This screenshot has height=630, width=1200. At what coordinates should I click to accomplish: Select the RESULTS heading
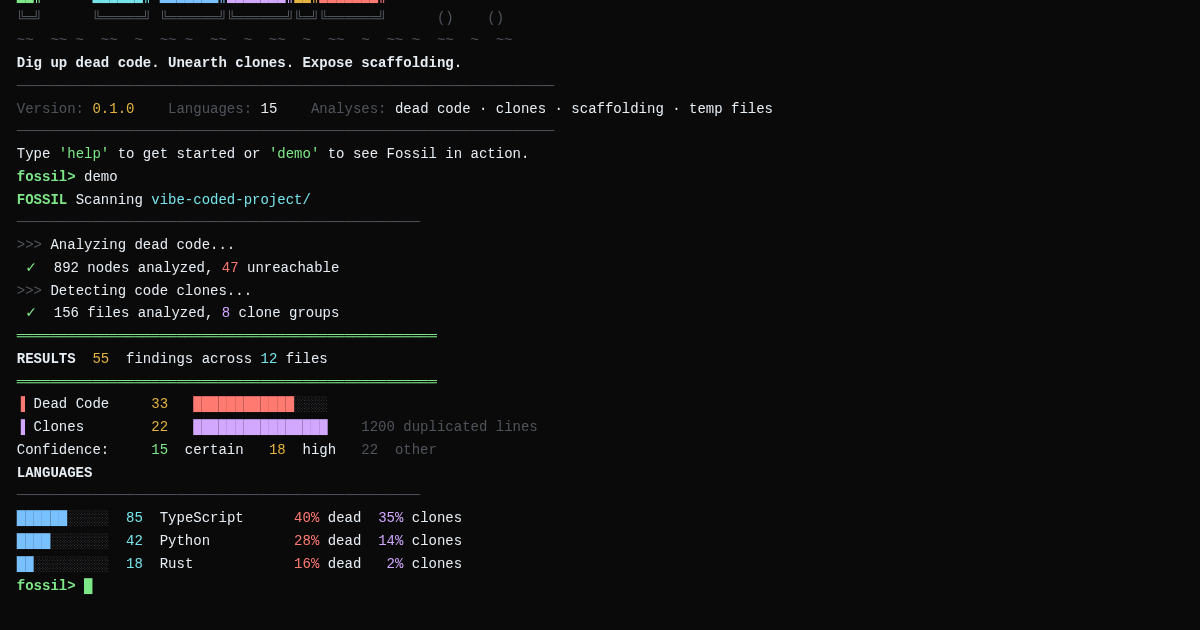(46, 359)
